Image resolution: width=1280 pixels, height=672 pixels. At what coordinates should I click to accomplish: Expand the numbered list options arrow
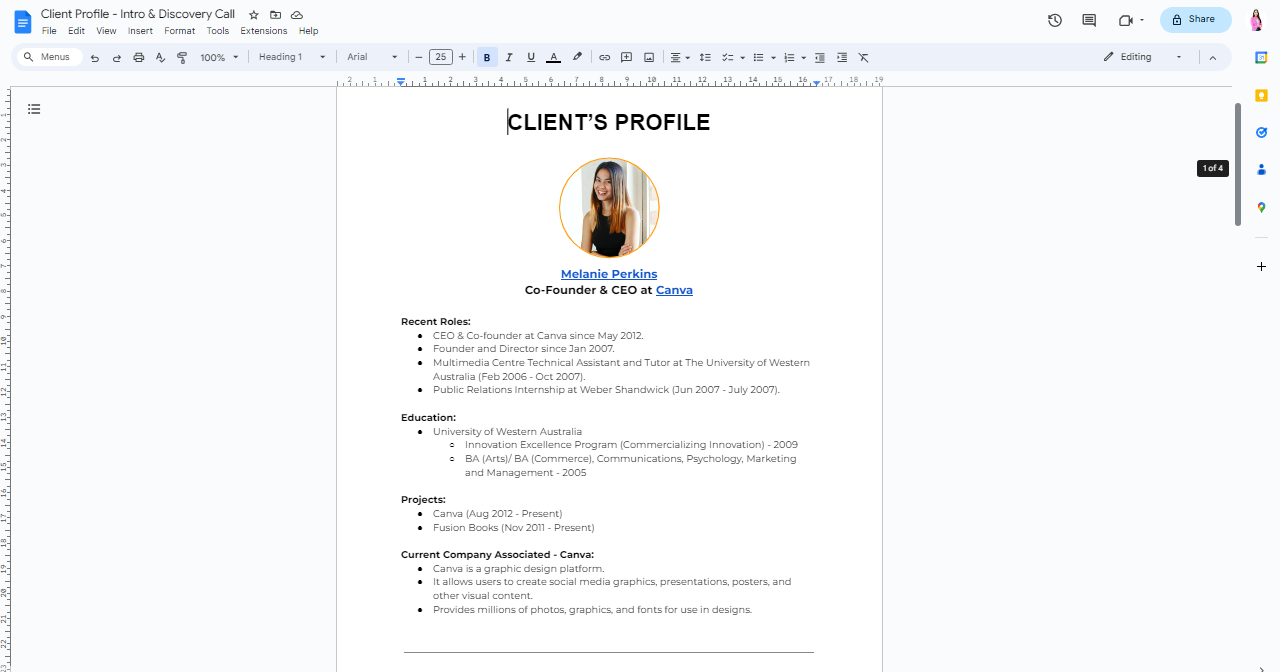tap(804, 58)
